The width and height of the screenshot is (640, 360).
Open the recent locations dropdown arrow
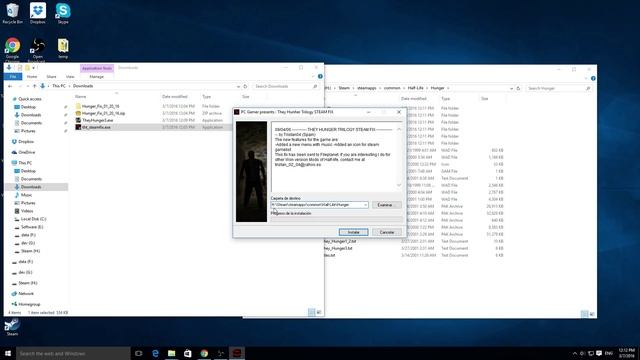coord(28,86)
